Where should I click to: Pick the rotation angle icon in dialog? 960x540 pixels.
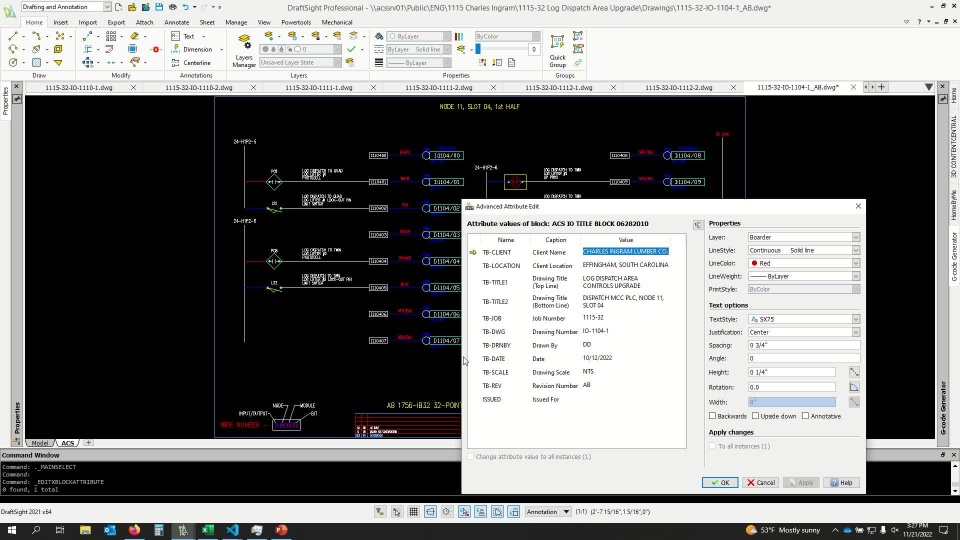coord(854,387)
